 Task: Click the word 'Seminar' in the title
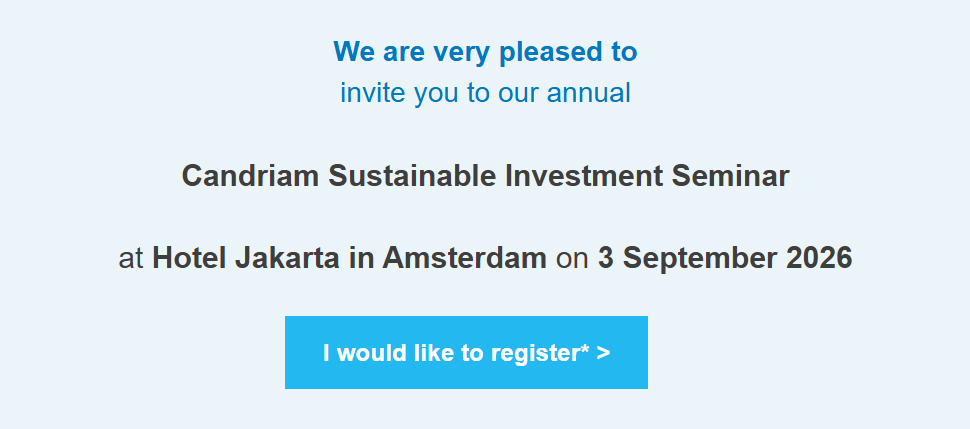click(730, 176)
